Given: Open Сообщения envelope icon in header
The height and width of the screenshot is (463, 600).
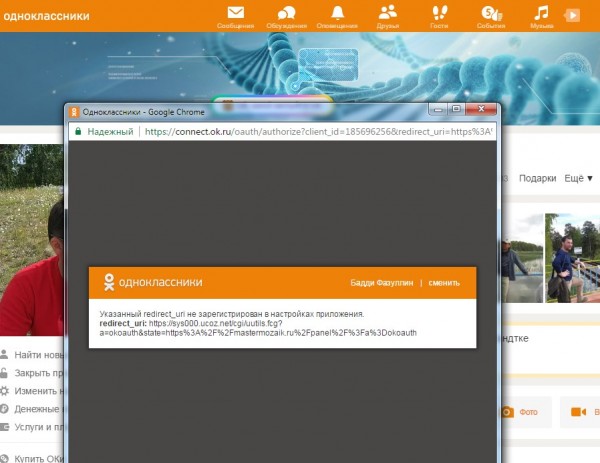Looking at the screenshot, I should (235, 13).
